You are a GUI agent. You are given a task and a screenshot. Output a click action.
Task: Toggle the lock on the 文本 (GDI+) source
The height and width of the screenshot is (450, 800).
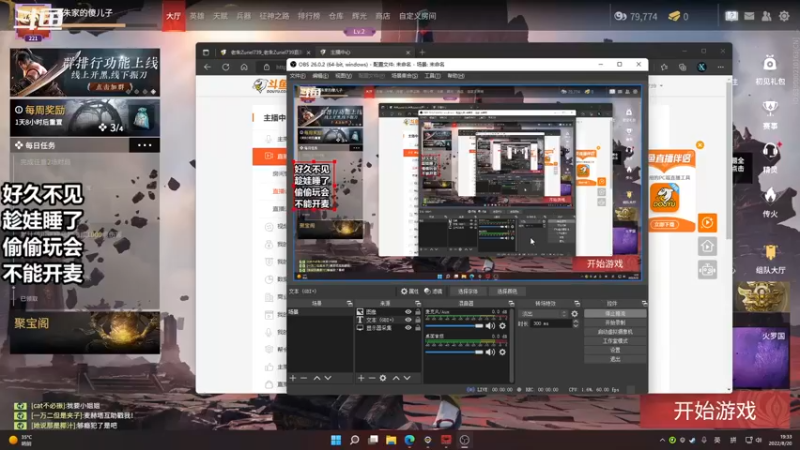point(418,320)
